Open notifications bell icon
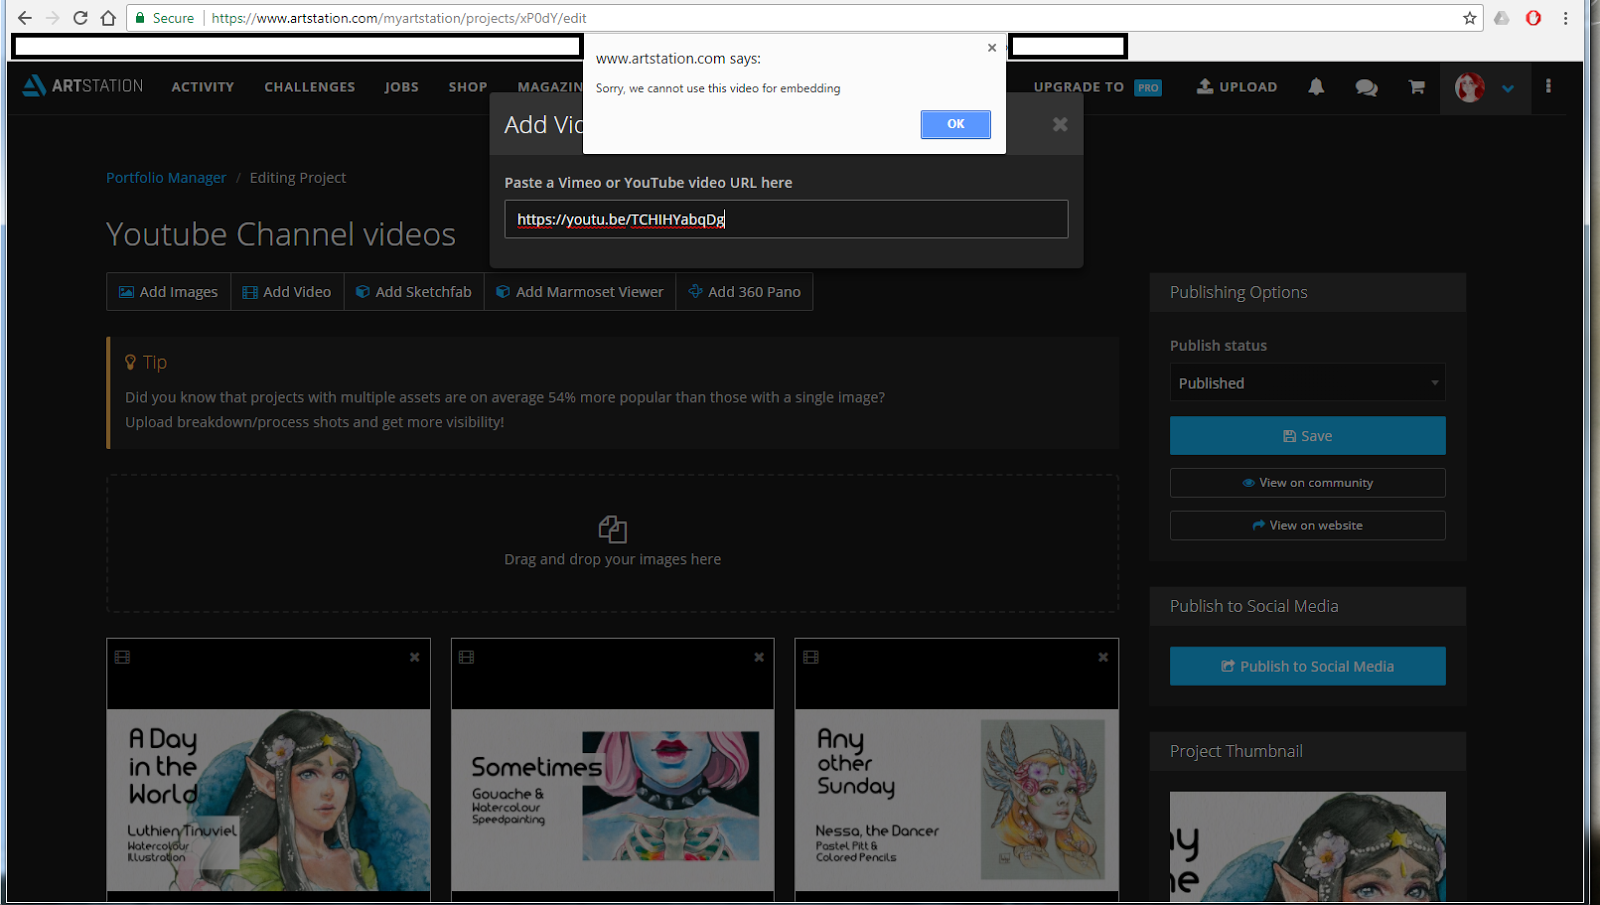This screenshot has width=1600, height=905. tap(1316, 87)
